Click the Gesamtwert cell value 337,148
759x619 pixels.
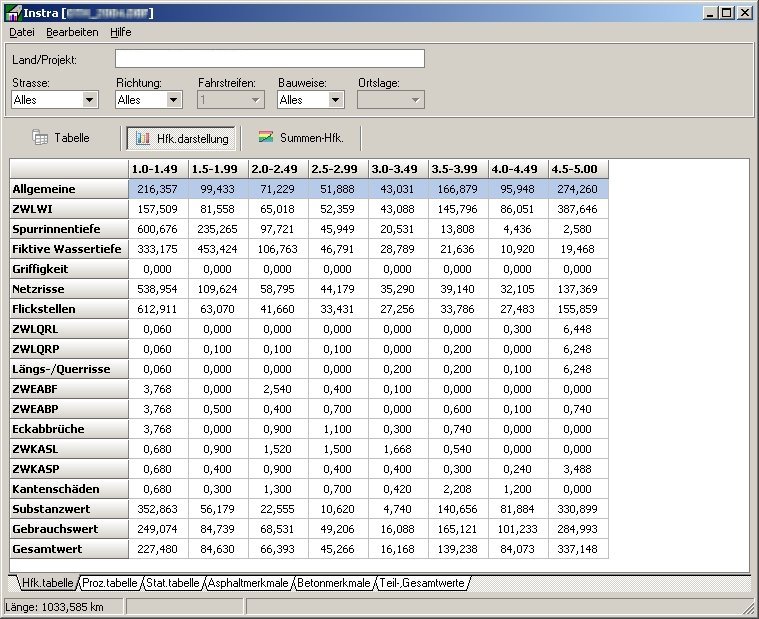(578, 549)
